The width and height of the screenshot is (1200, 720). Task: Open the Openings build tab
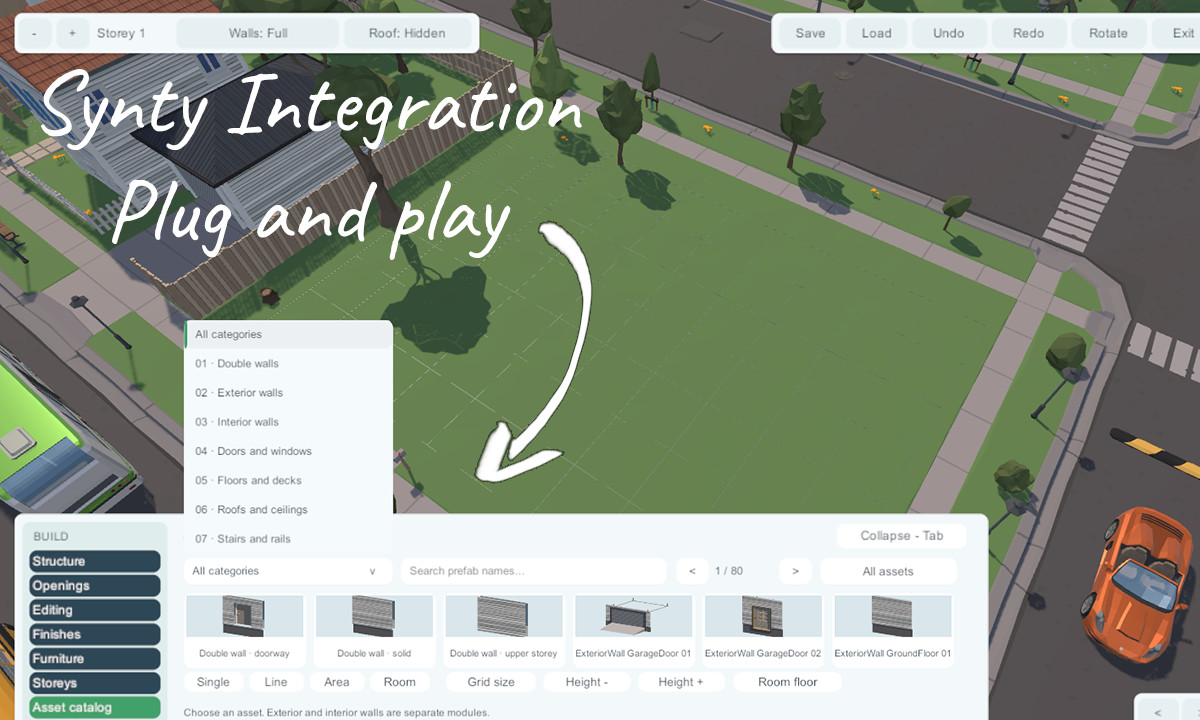(95, 586)
